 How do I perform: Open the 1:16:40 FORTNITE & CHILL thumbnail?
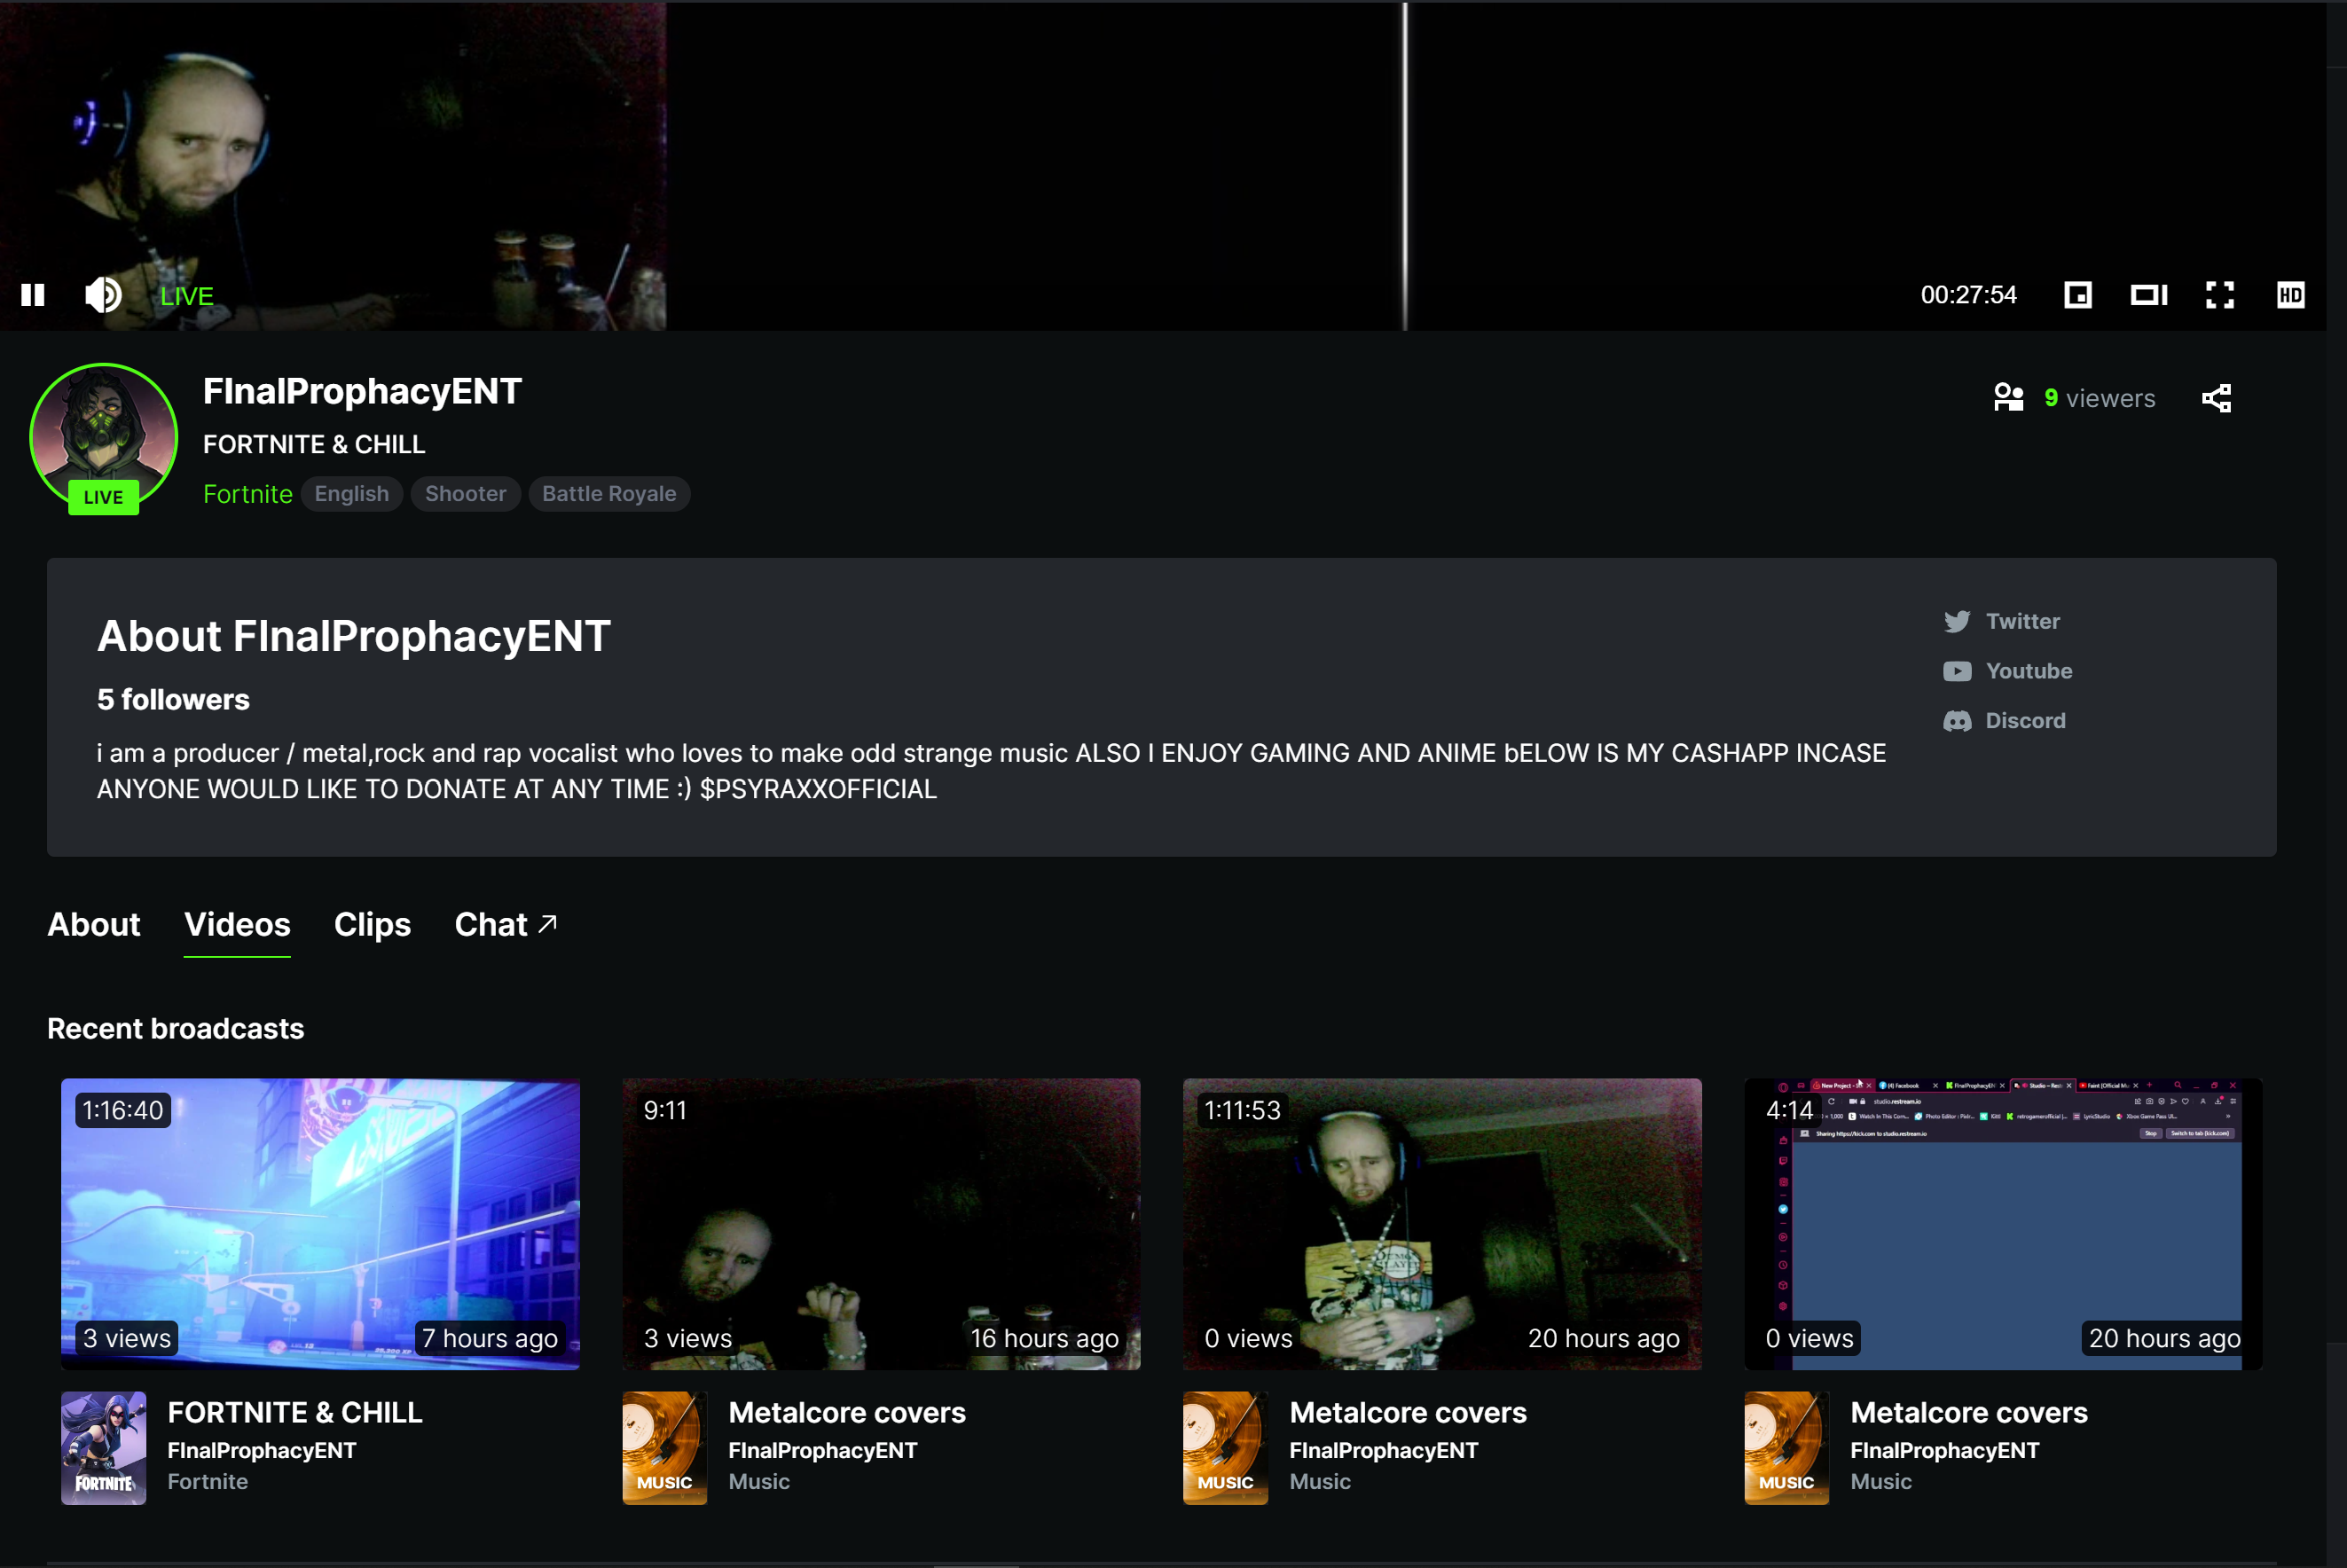pyautogui.click(x=320, y=1224)
